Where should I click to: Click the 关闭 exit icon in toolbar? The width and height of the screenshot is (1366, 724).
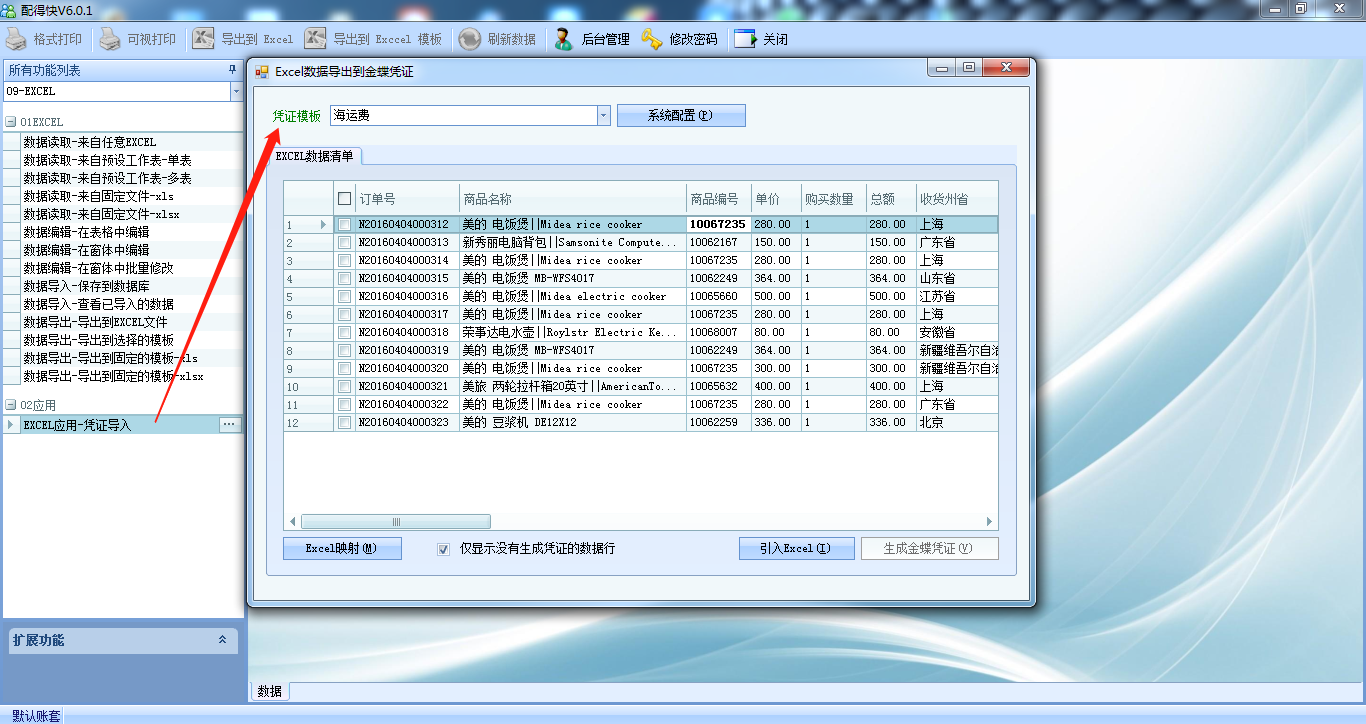coord(746,39)
